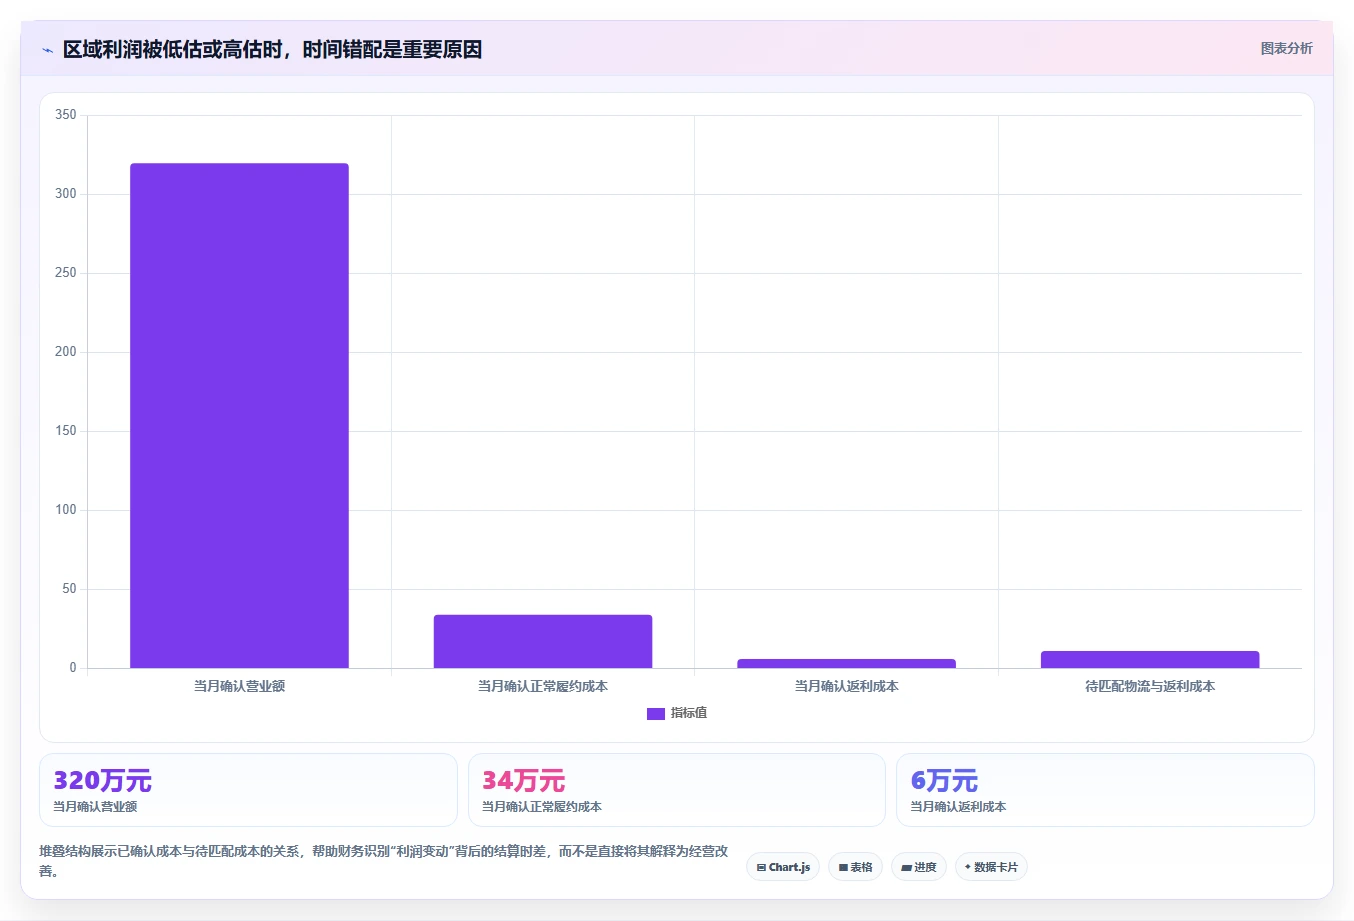Viewport: 1354px width, 921px height.
Task: Click the chart title 区域利润被低估或高估时
Action: [x=272, y=49]
